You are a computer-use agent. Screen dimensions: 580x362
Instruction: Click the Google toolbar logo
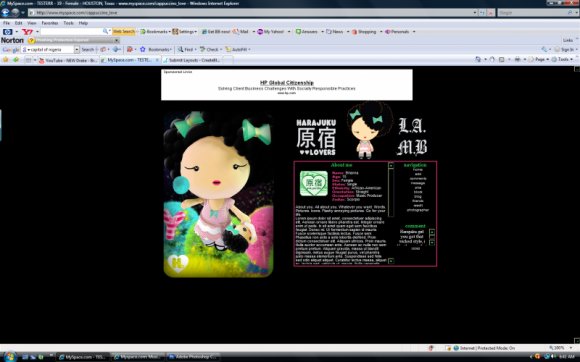coord(10,50)
